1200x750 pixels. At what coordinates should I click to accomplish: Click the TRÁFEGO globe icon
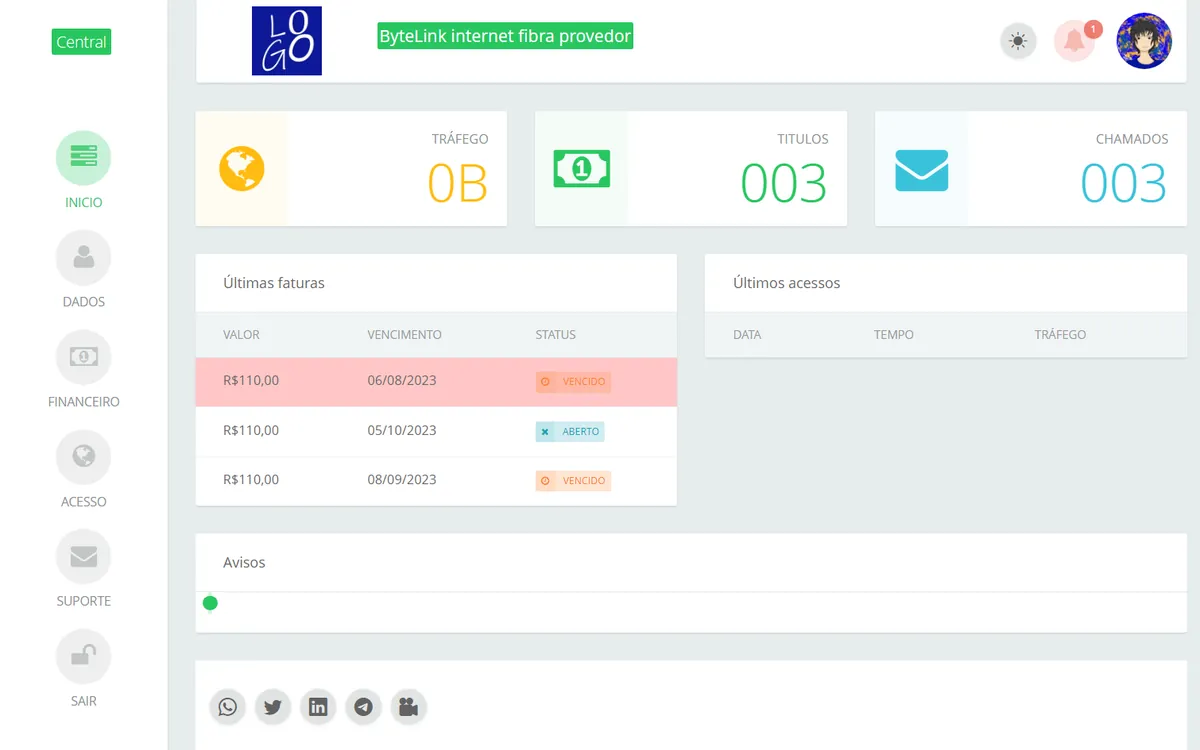(241, 169)
